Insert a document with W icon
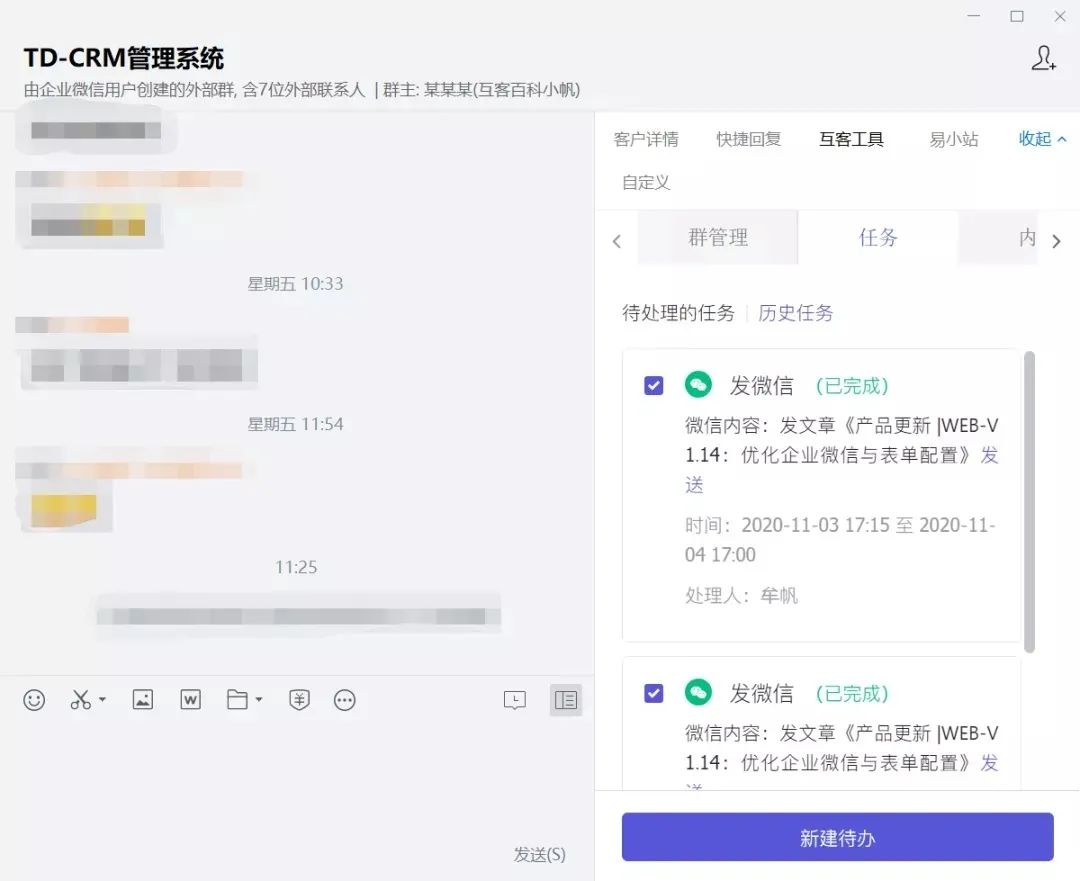 point(190,700)
